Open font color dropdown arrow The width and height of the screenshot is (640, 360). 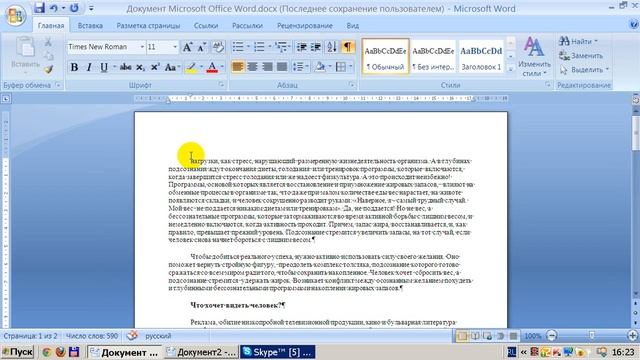point(222,67)
